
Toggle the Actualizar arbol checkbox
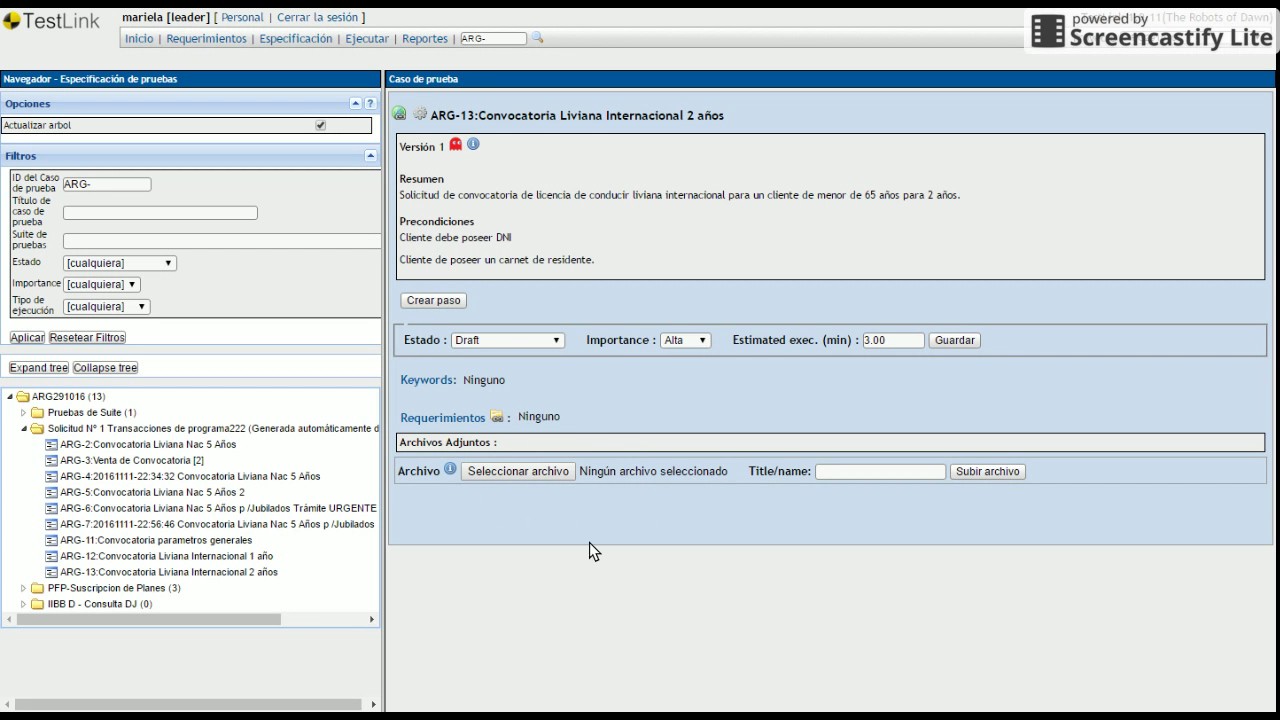click(320, 125)
